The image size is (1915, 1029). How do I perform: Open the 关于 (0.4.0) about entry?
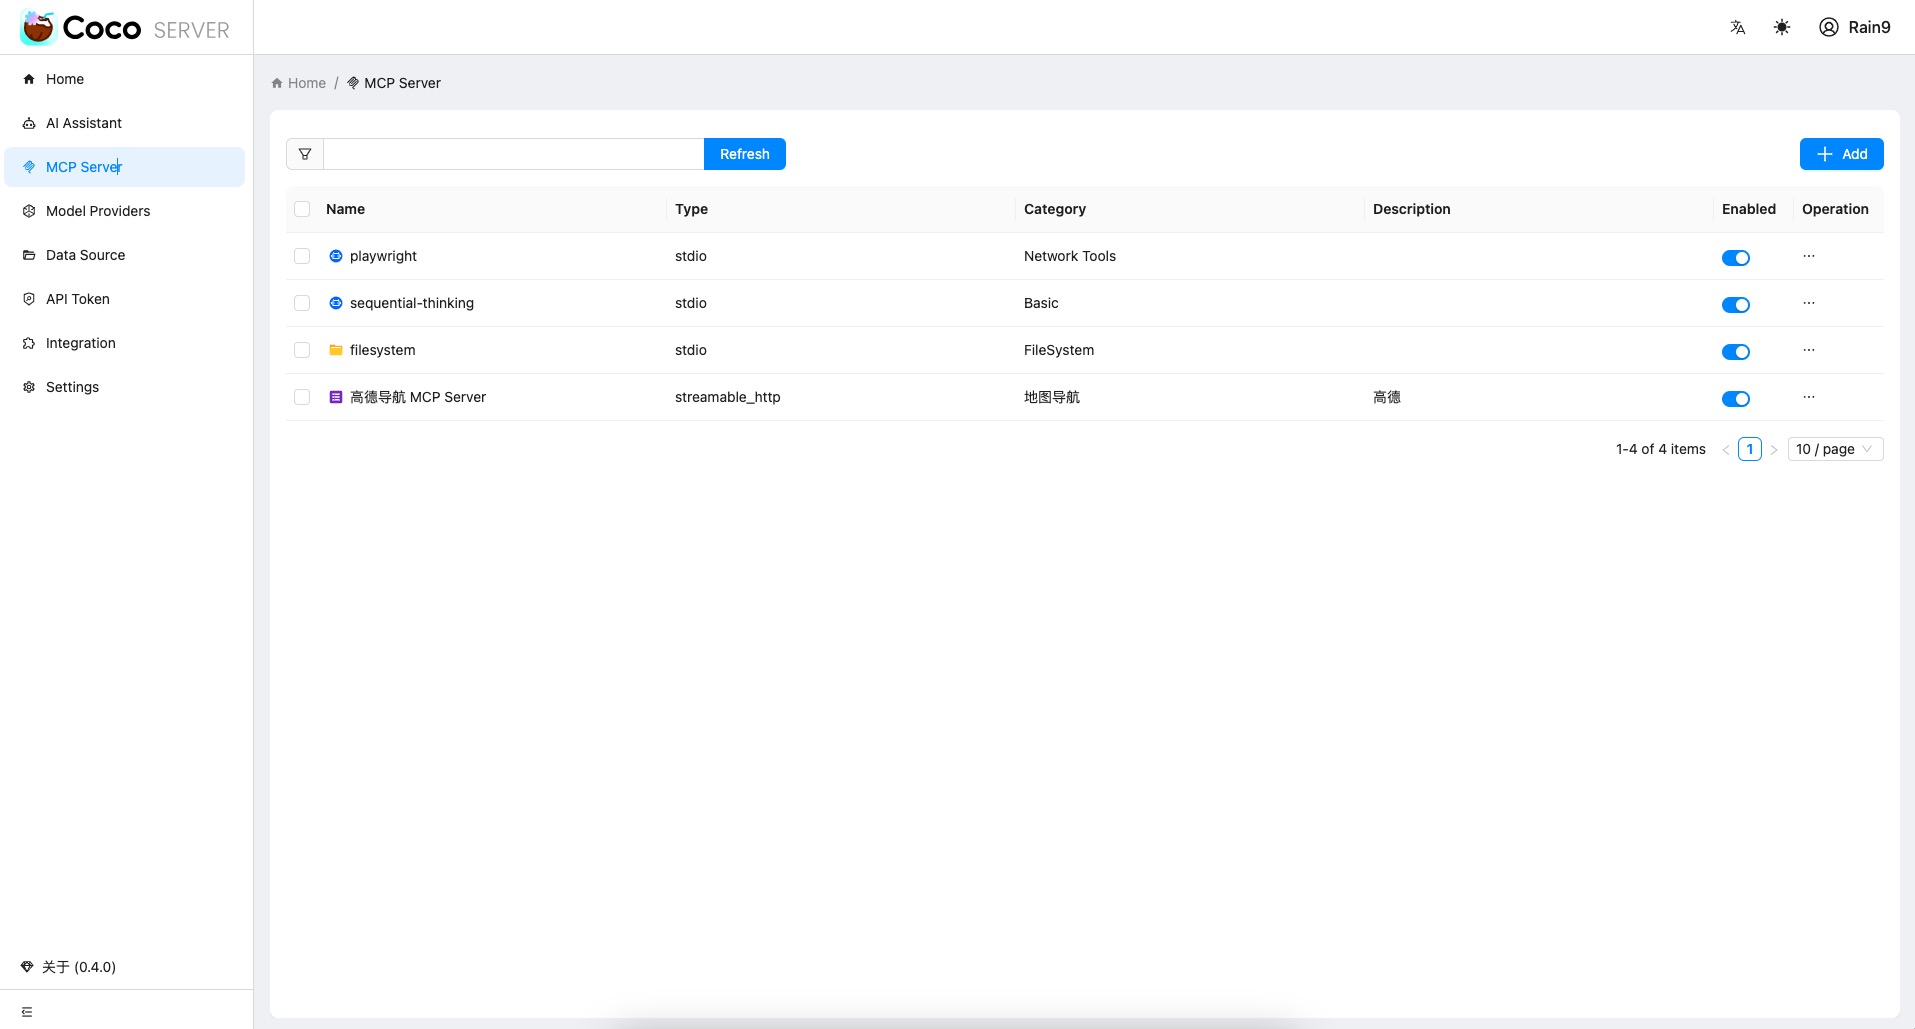[x=68, y=967]
